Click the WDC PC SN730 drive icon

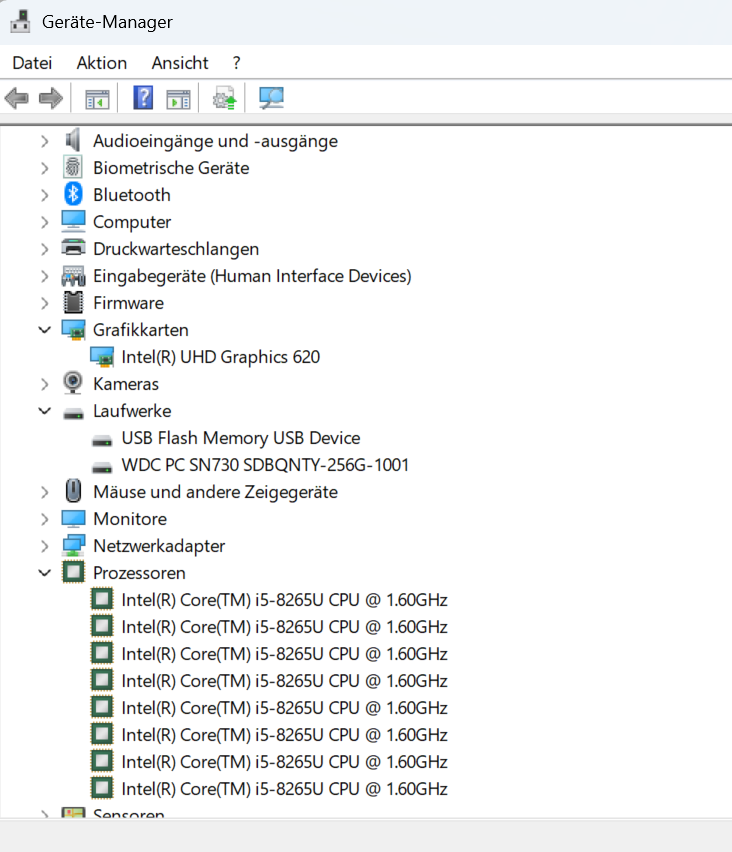click(x=102, y=468)
